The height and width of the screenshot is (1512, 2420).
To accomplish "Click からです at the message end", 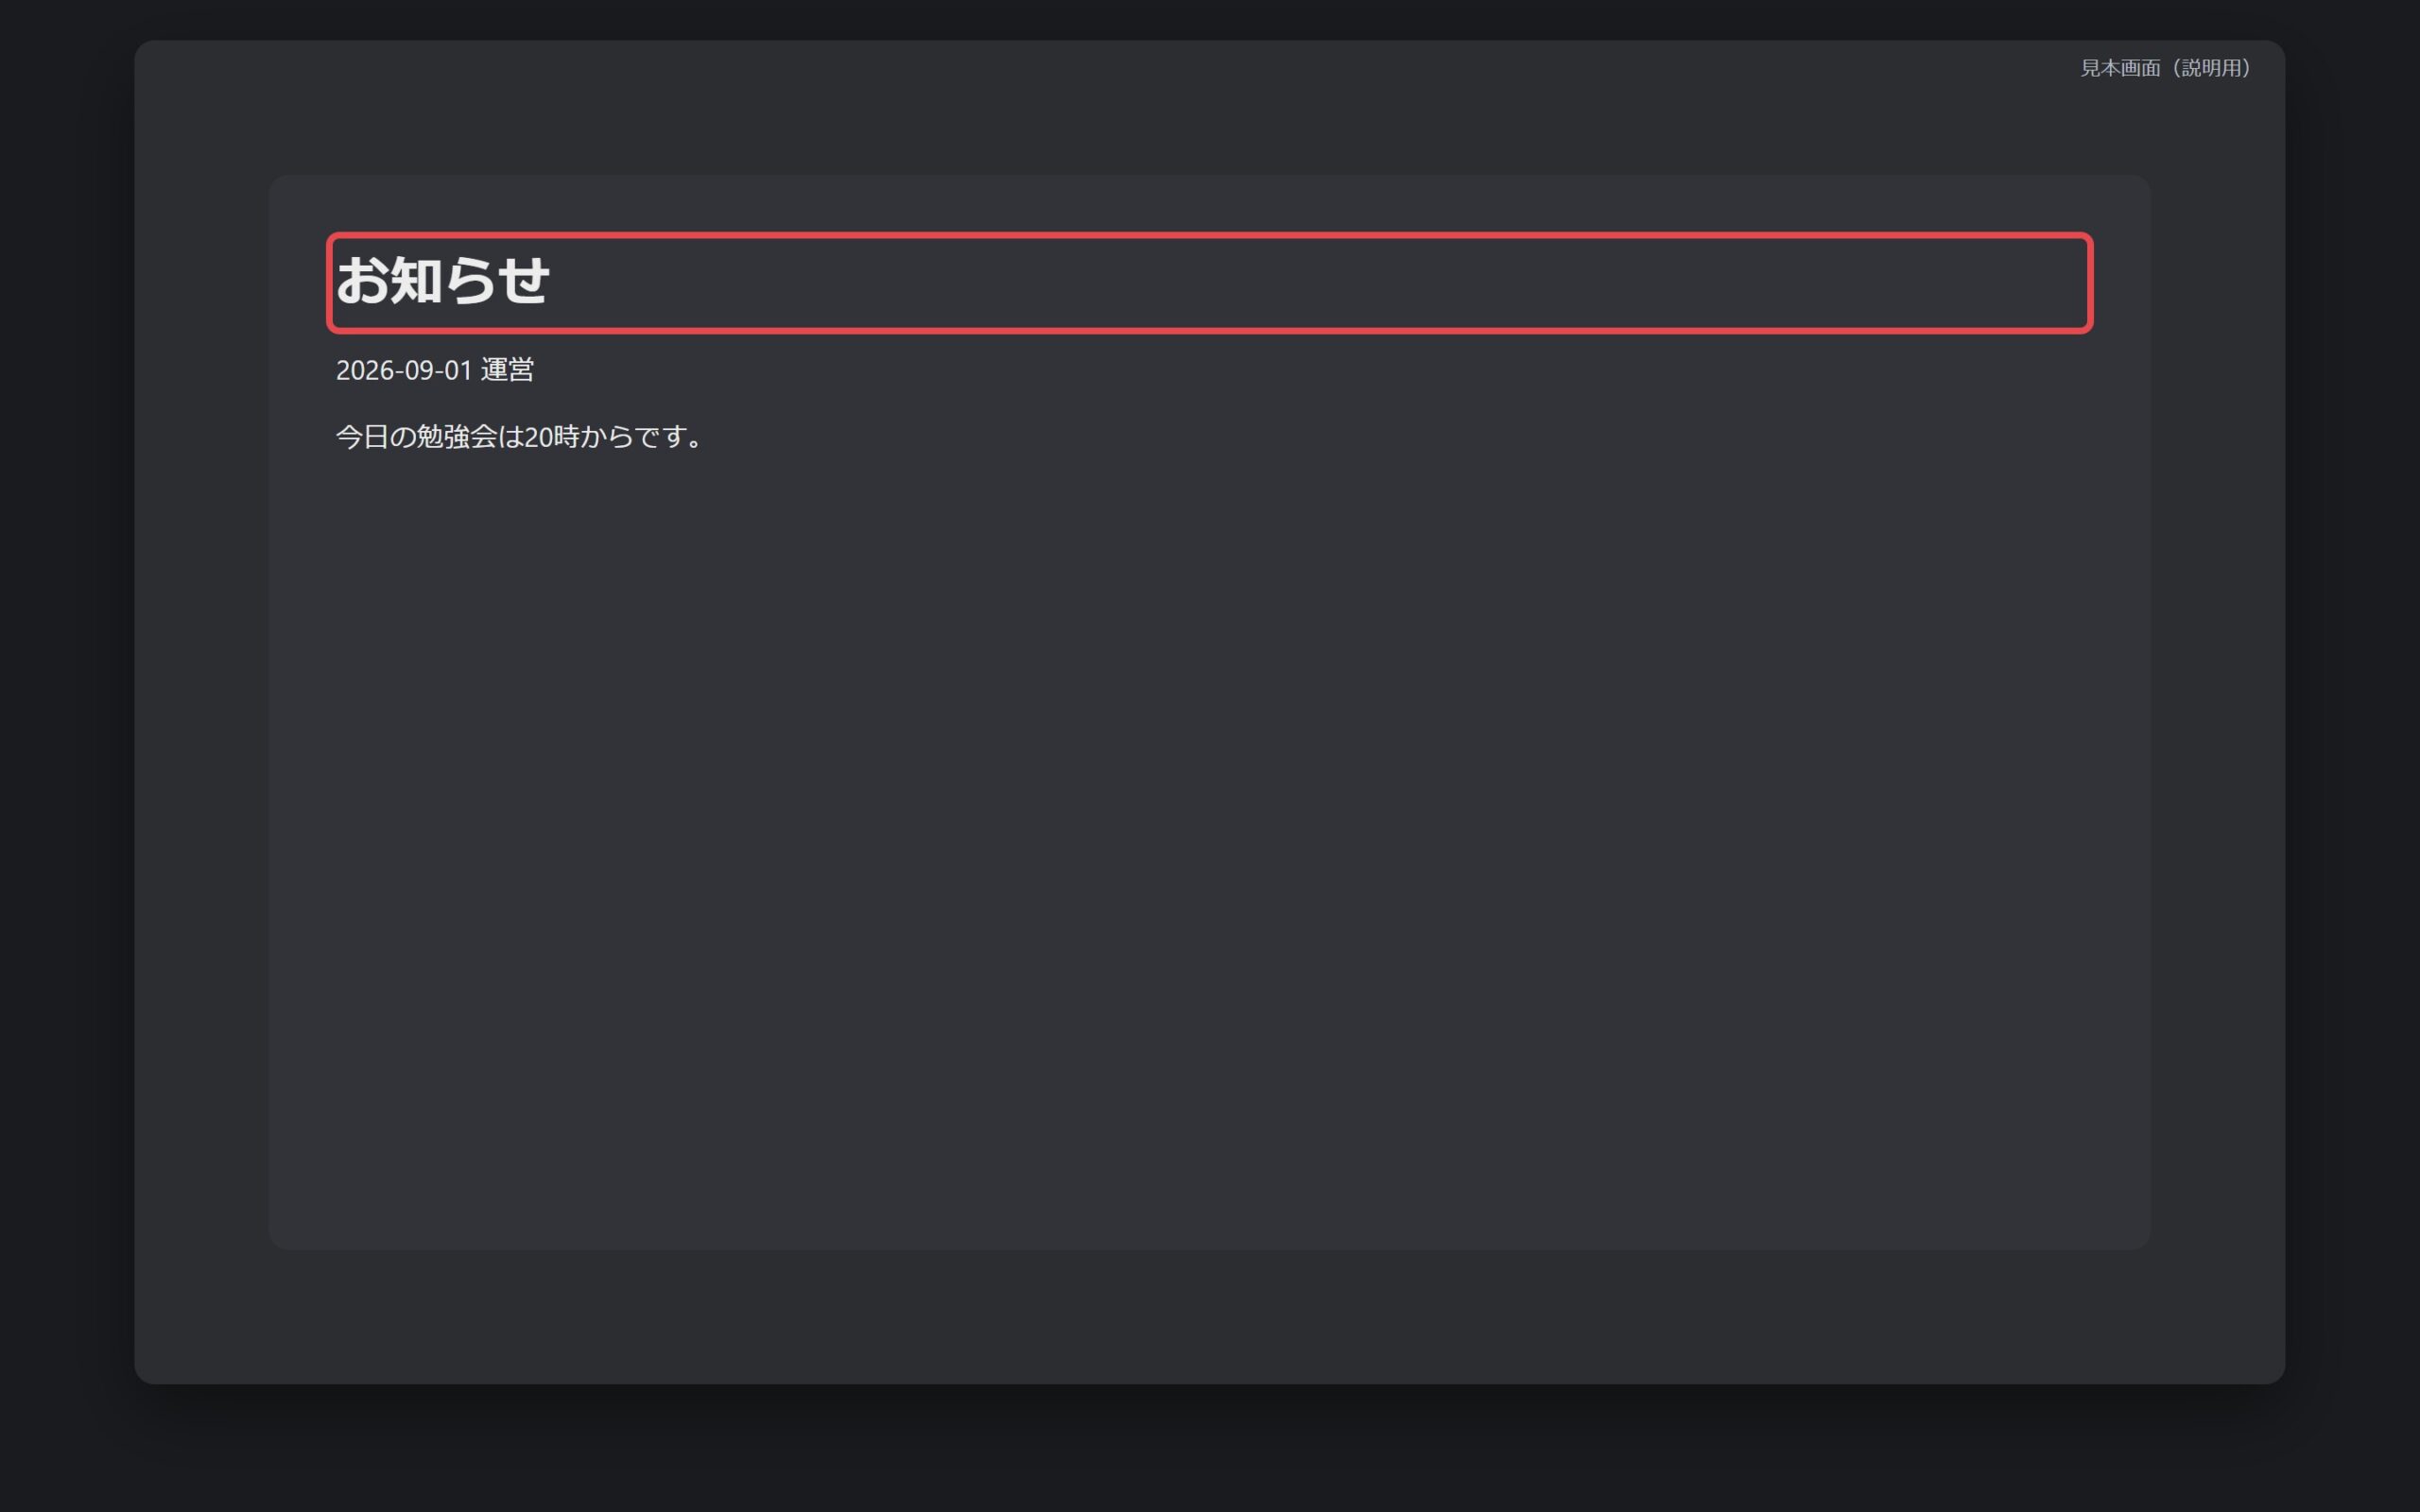I will (x=633, y=437).
